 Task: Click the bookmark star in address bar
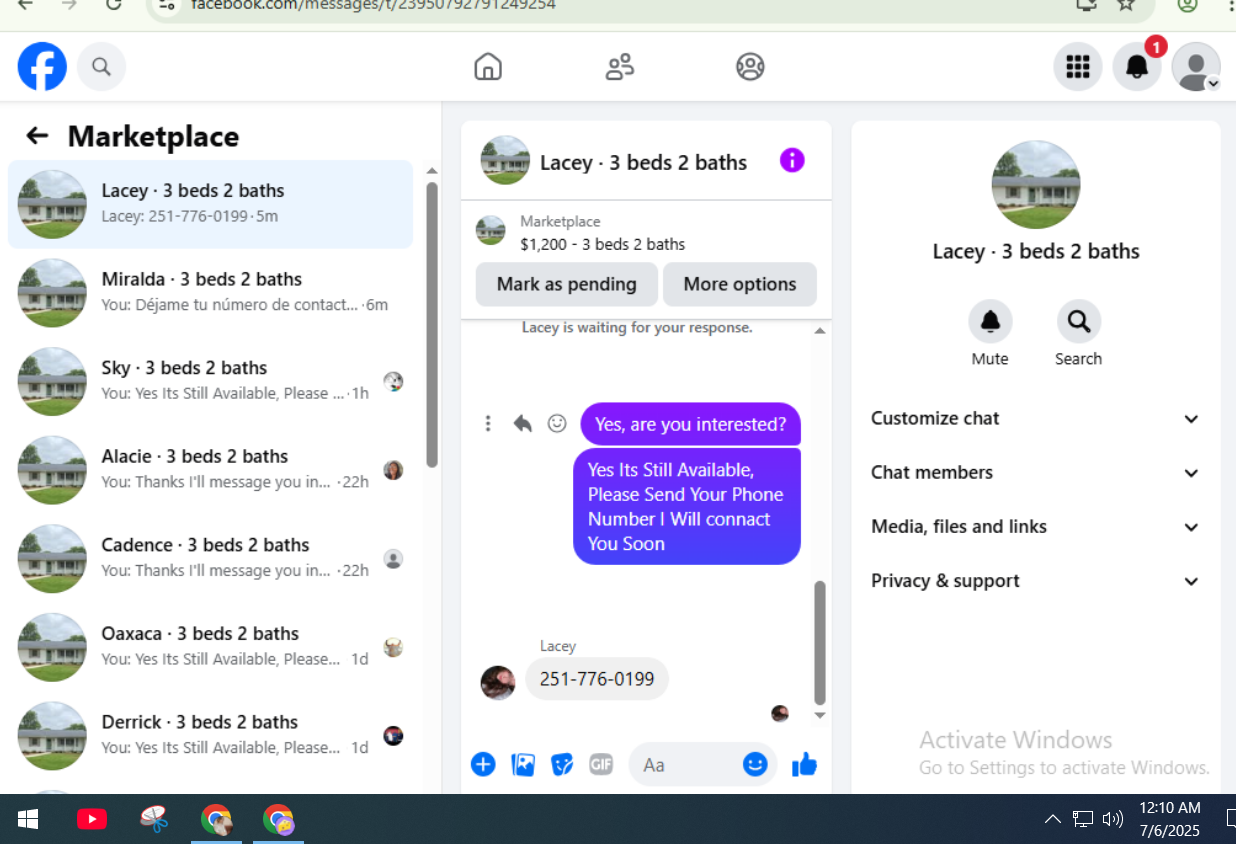[1126, 4]
